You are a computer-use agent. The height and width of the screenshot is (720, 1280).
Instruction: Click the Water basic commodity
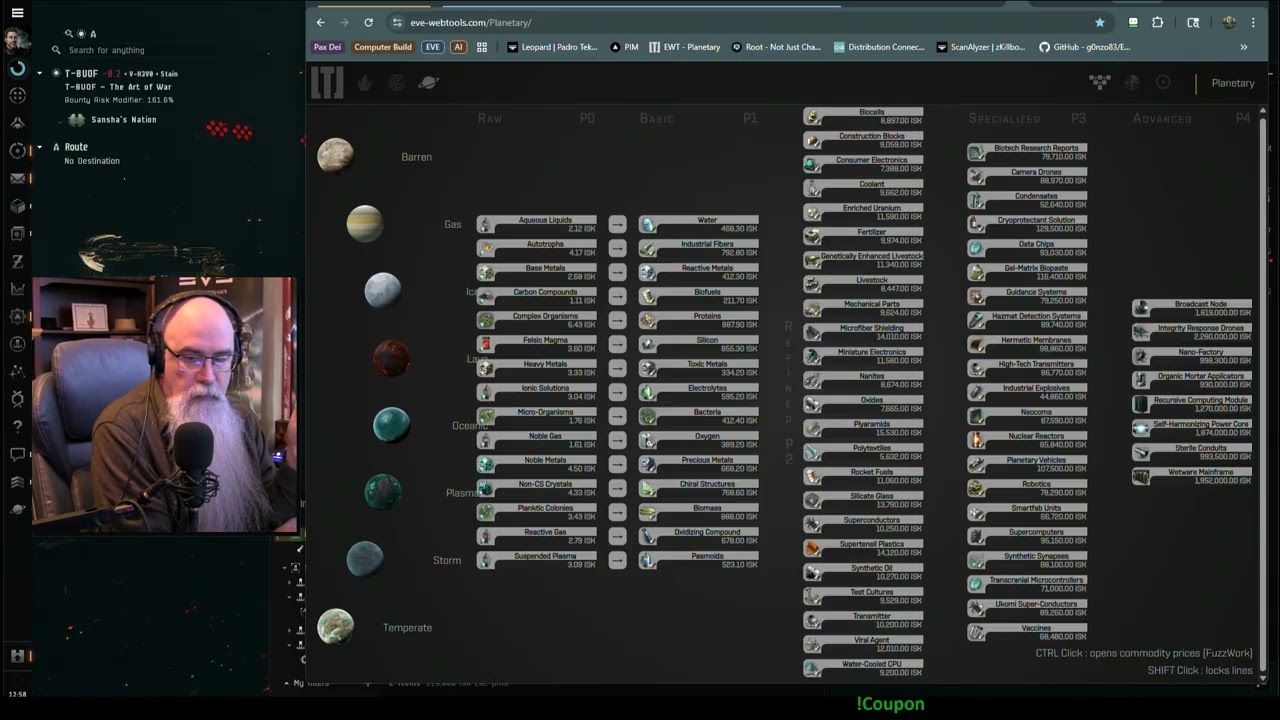[x=699, y=224]
